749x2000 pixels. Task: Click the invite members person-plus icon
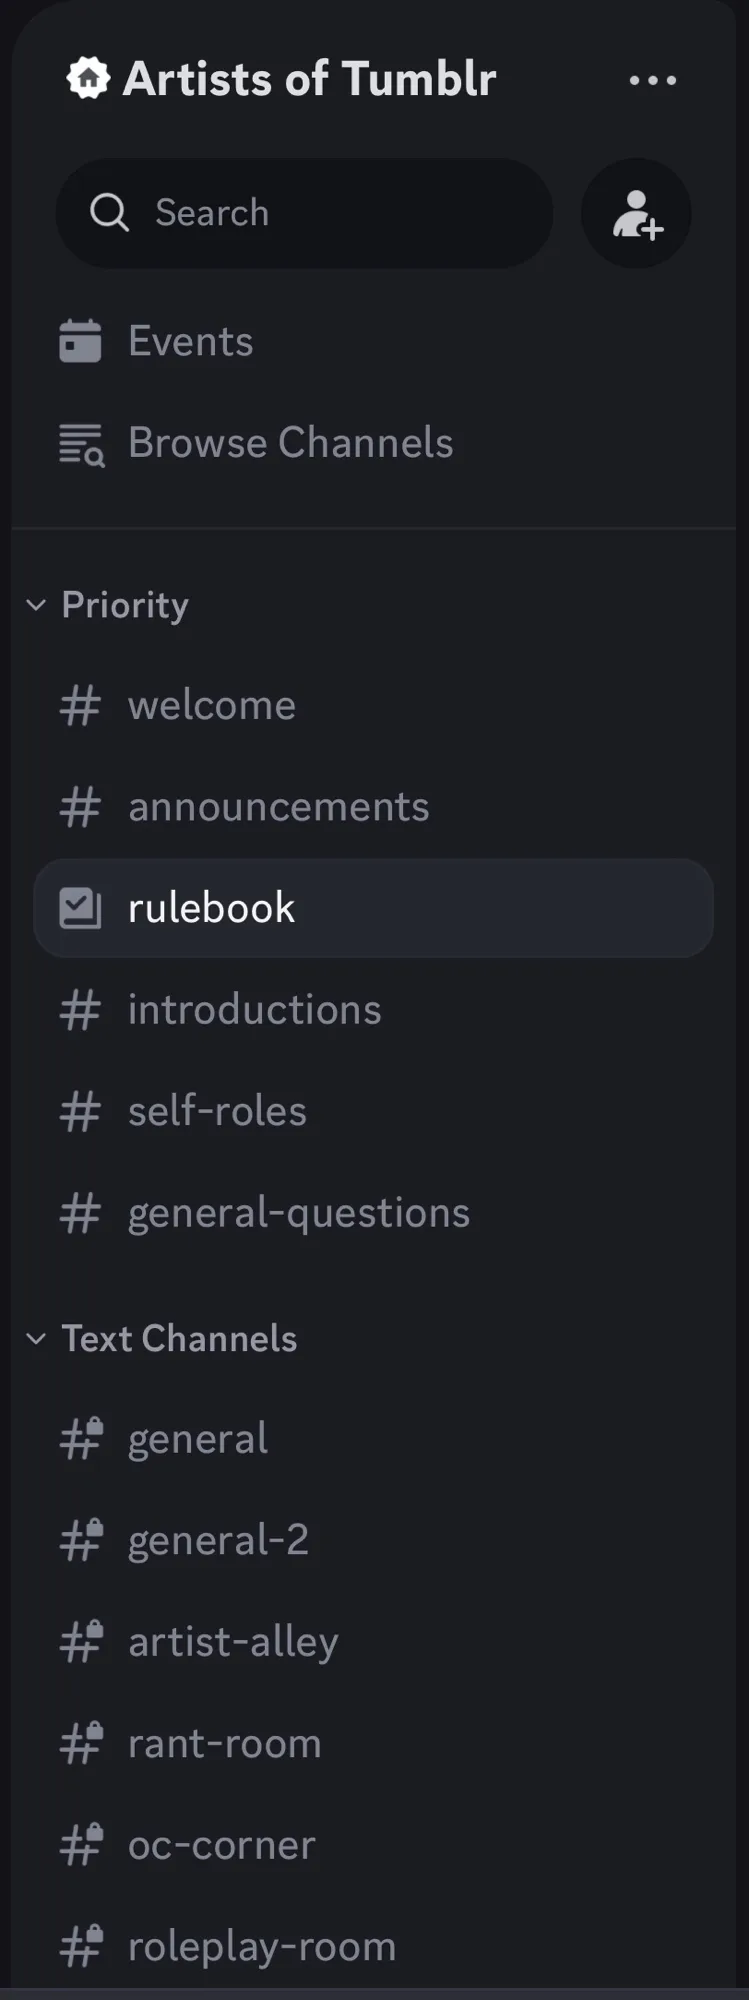click(637, 213)
